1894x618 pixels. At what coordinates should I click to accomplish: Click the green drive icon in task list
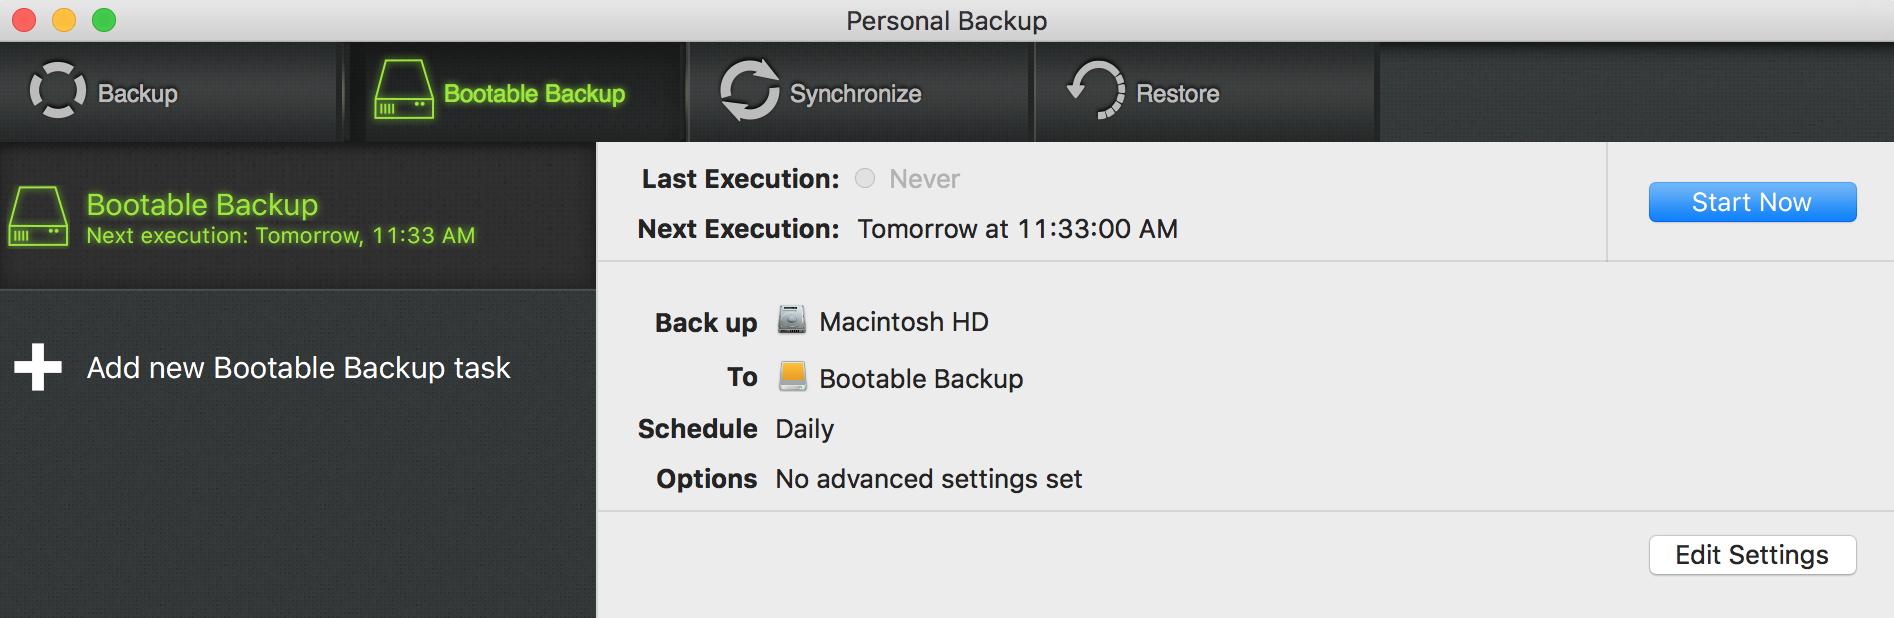click(38, 216)
